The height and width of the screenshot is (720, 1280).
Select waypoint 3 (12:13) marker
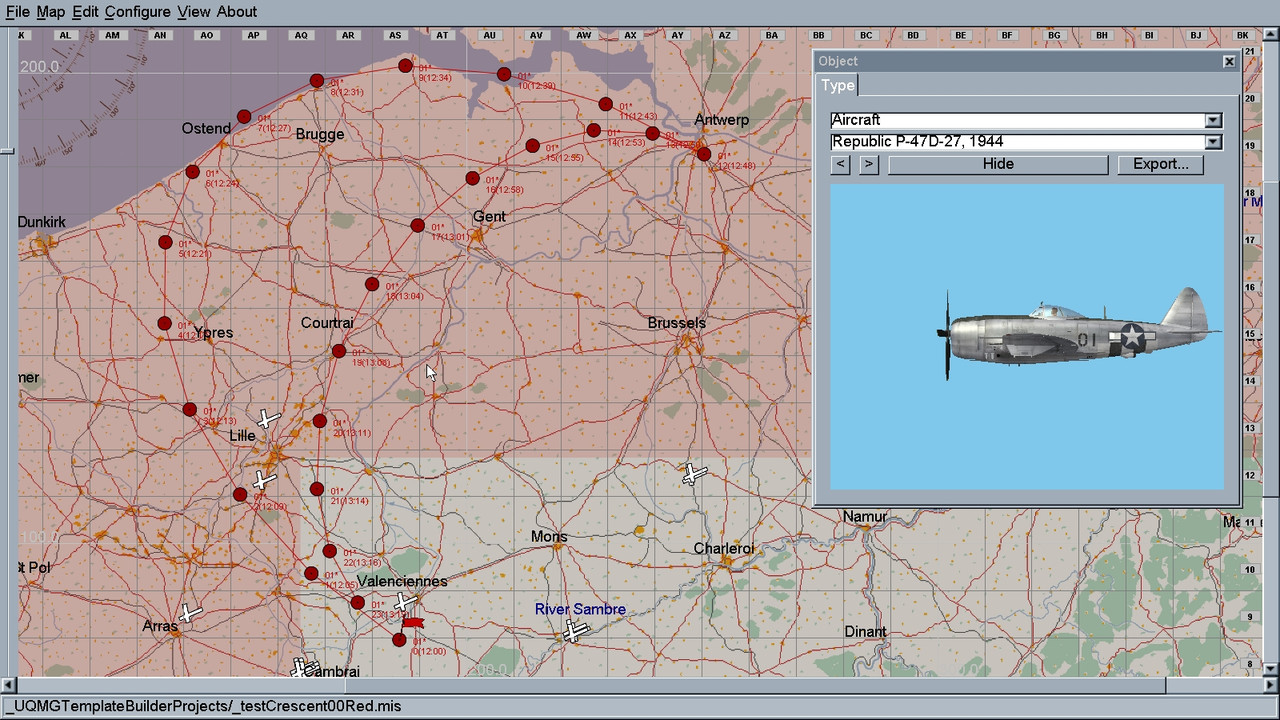190,409
